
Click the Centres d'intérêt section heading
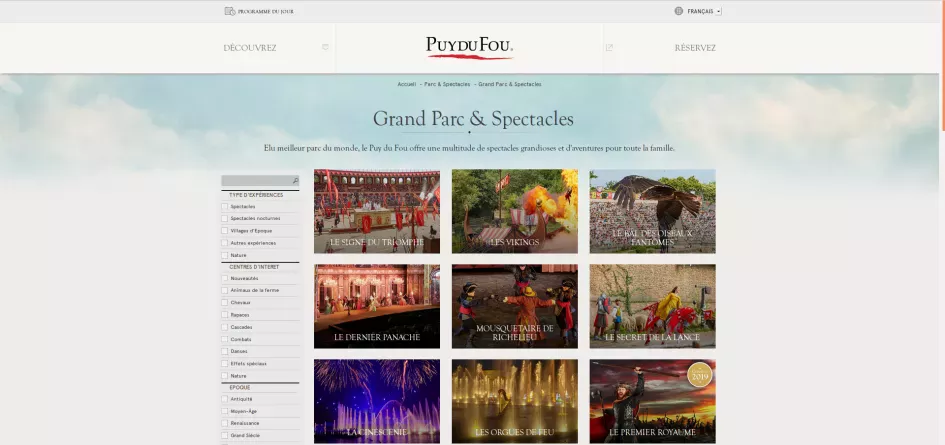254,267
